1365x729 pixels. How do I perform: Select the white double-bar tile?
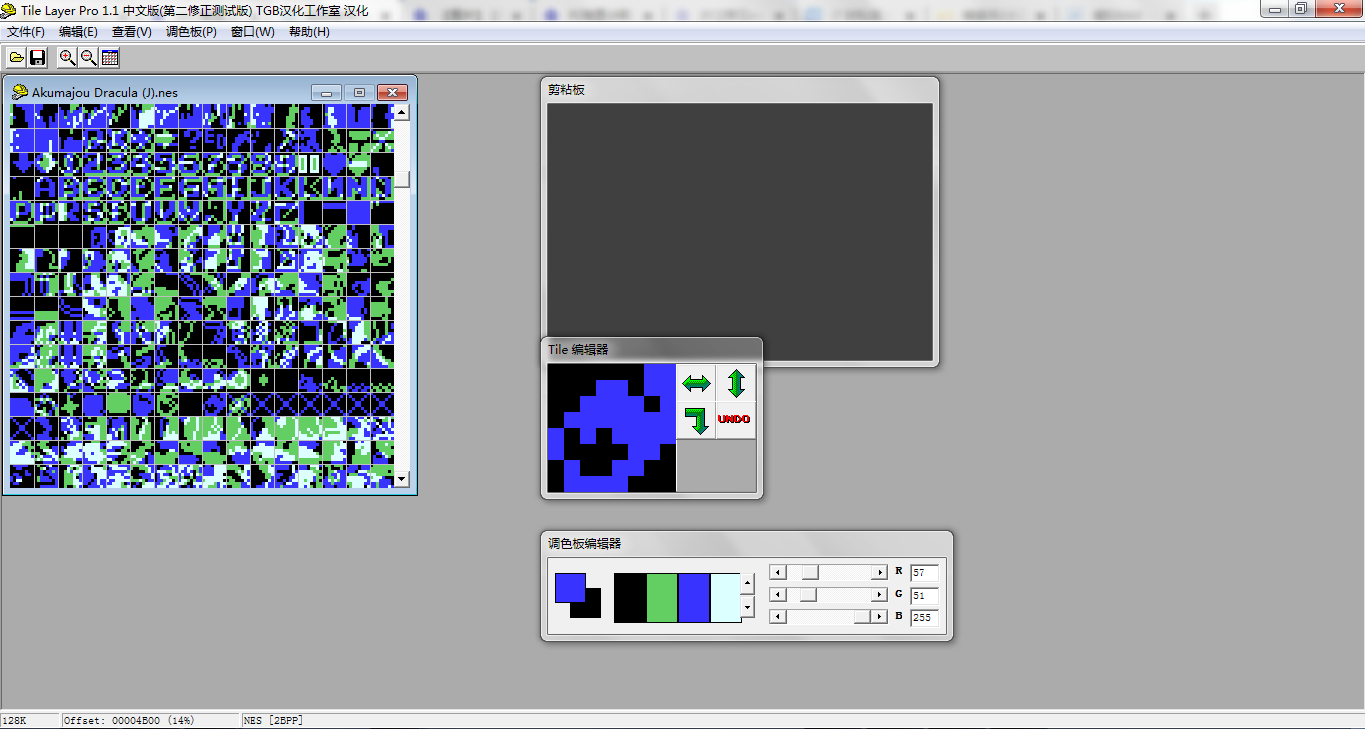click(x=310, y=164)
